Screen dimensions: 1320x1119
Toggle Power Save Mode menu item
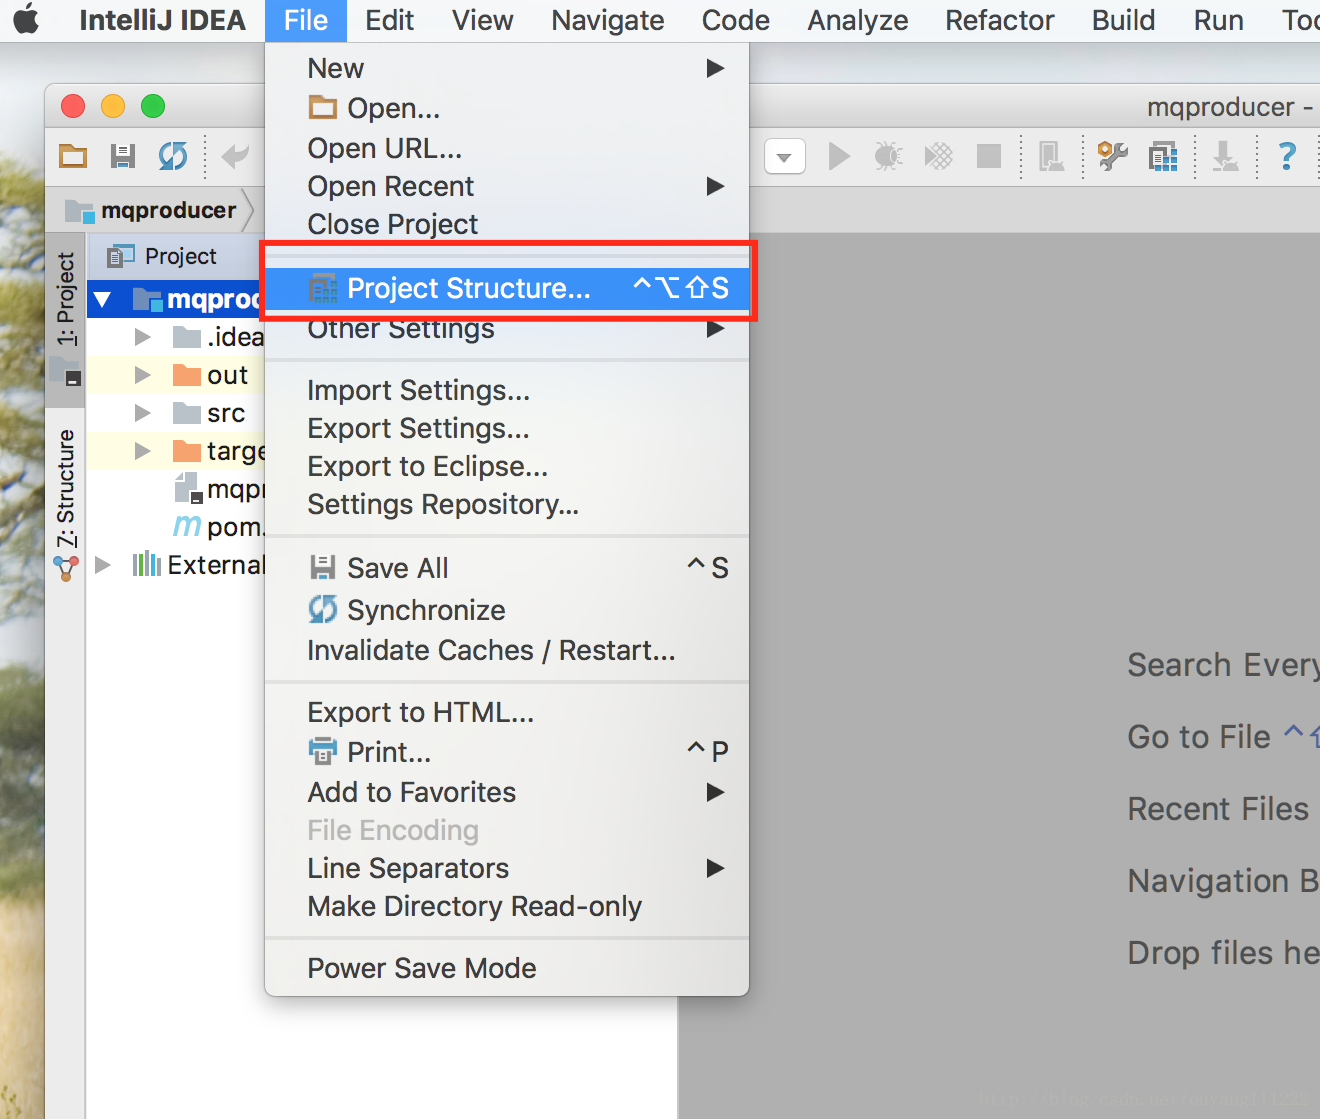point(507,968)
